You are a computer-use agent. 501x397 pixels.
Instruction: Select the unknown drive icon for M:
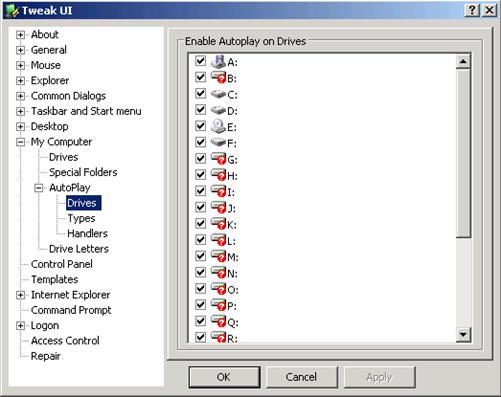(218, 256)
